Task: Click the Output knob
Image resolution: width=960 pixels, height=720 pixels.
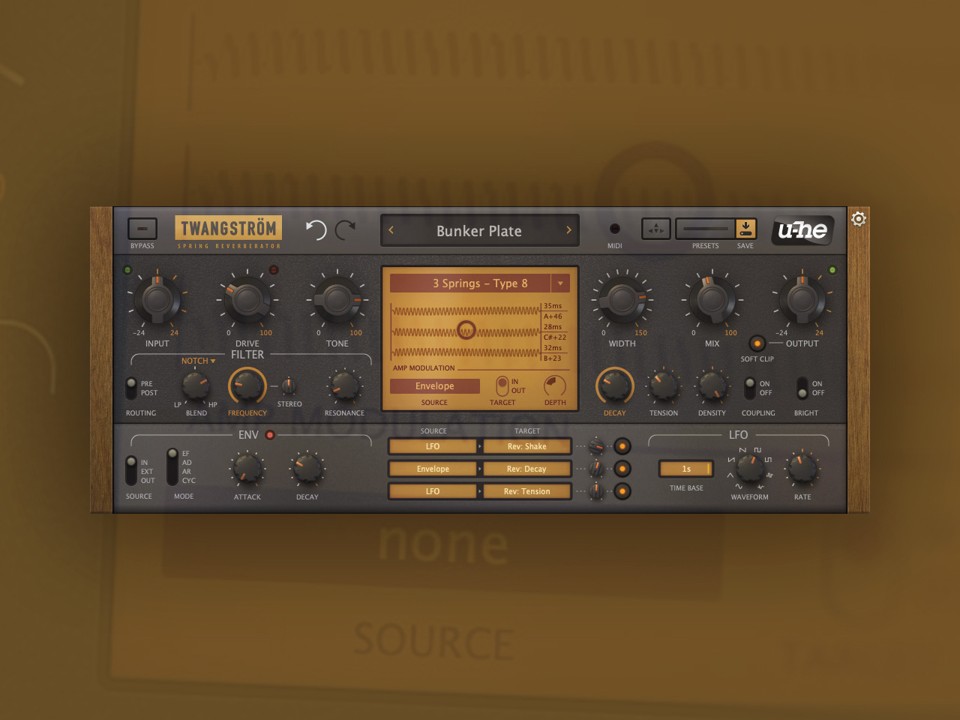Action: (802, 300)
